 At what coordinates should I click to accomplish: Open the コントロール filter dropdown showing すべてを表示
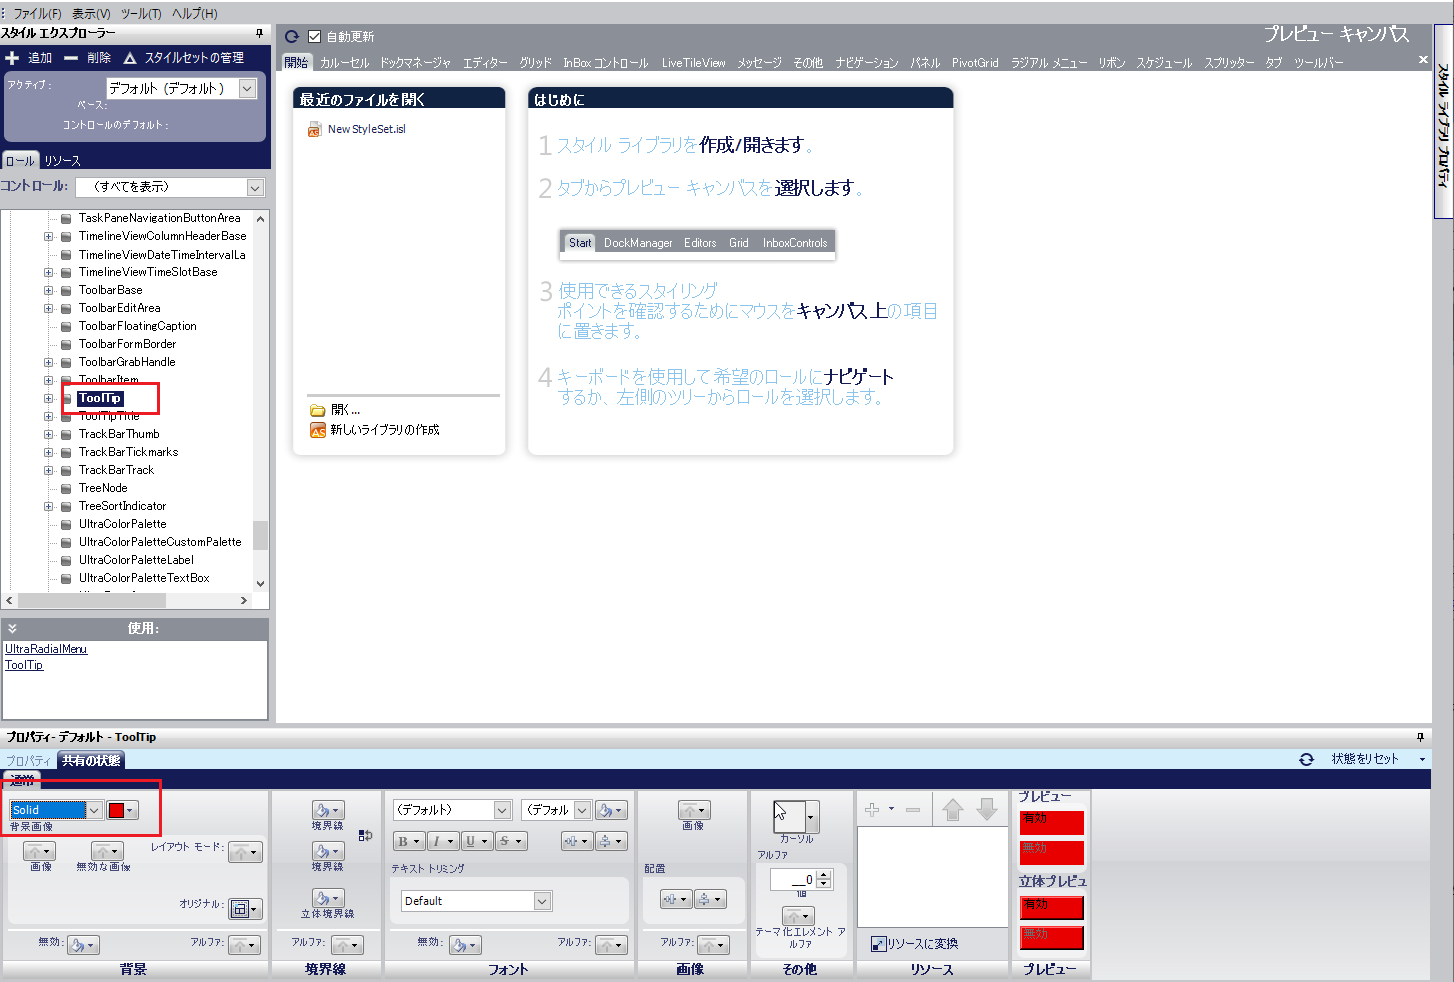pyautogui.click(x=255, y=187)
